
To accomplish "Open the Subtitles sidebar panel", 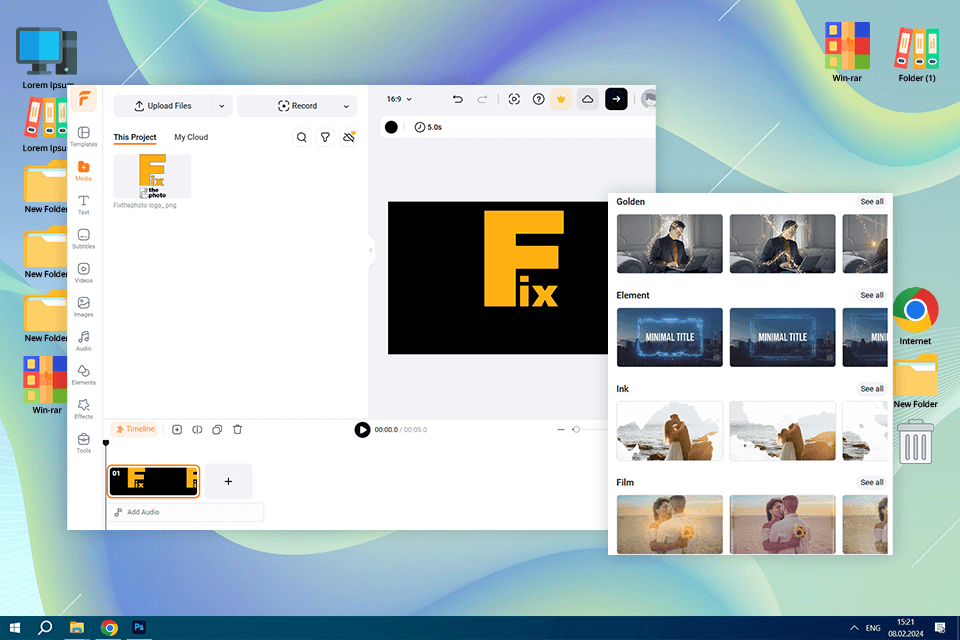I will tap(84, 239).
